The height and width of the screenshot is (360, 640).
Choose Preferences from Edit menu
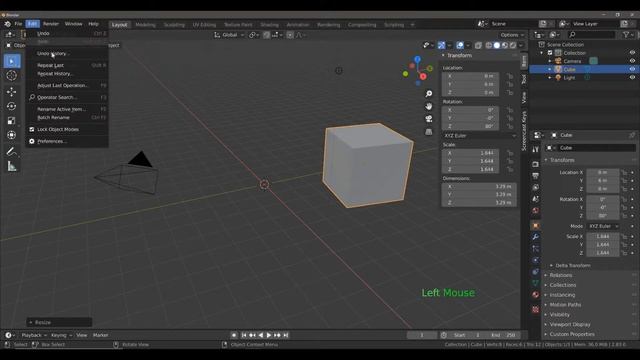point(67,141)
